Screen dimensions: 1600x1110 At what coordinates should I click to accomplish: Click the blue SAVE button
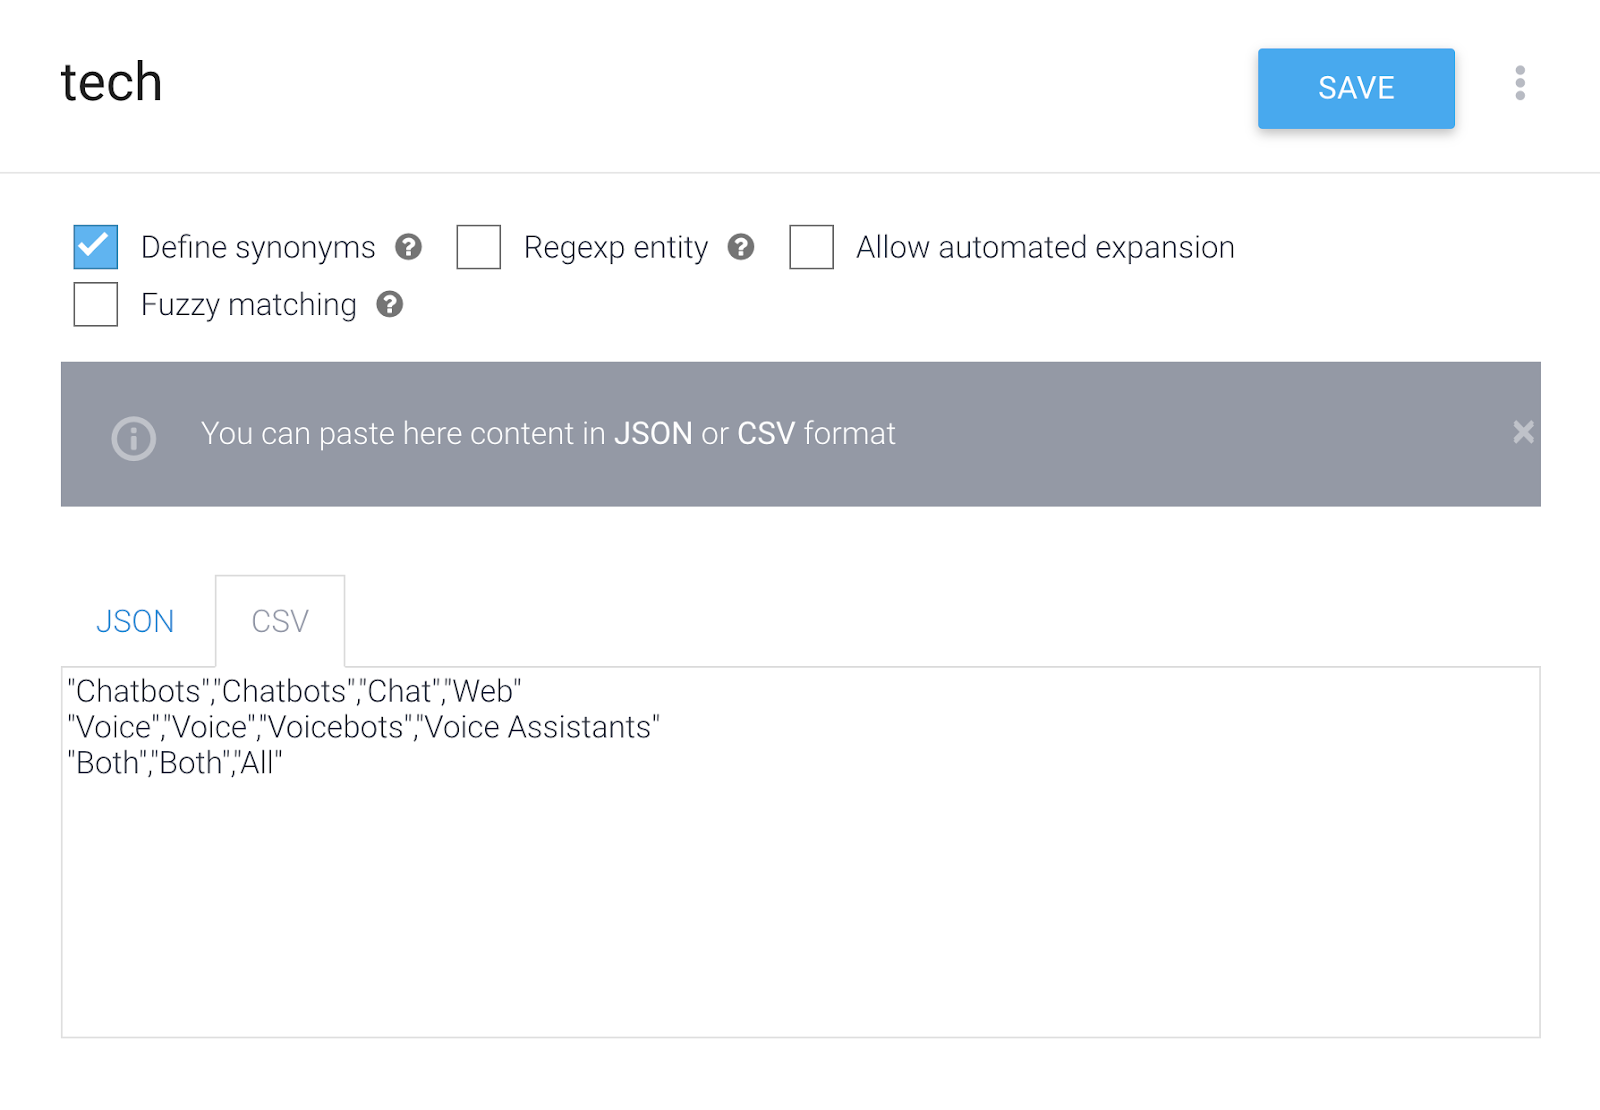point(1355,88)
